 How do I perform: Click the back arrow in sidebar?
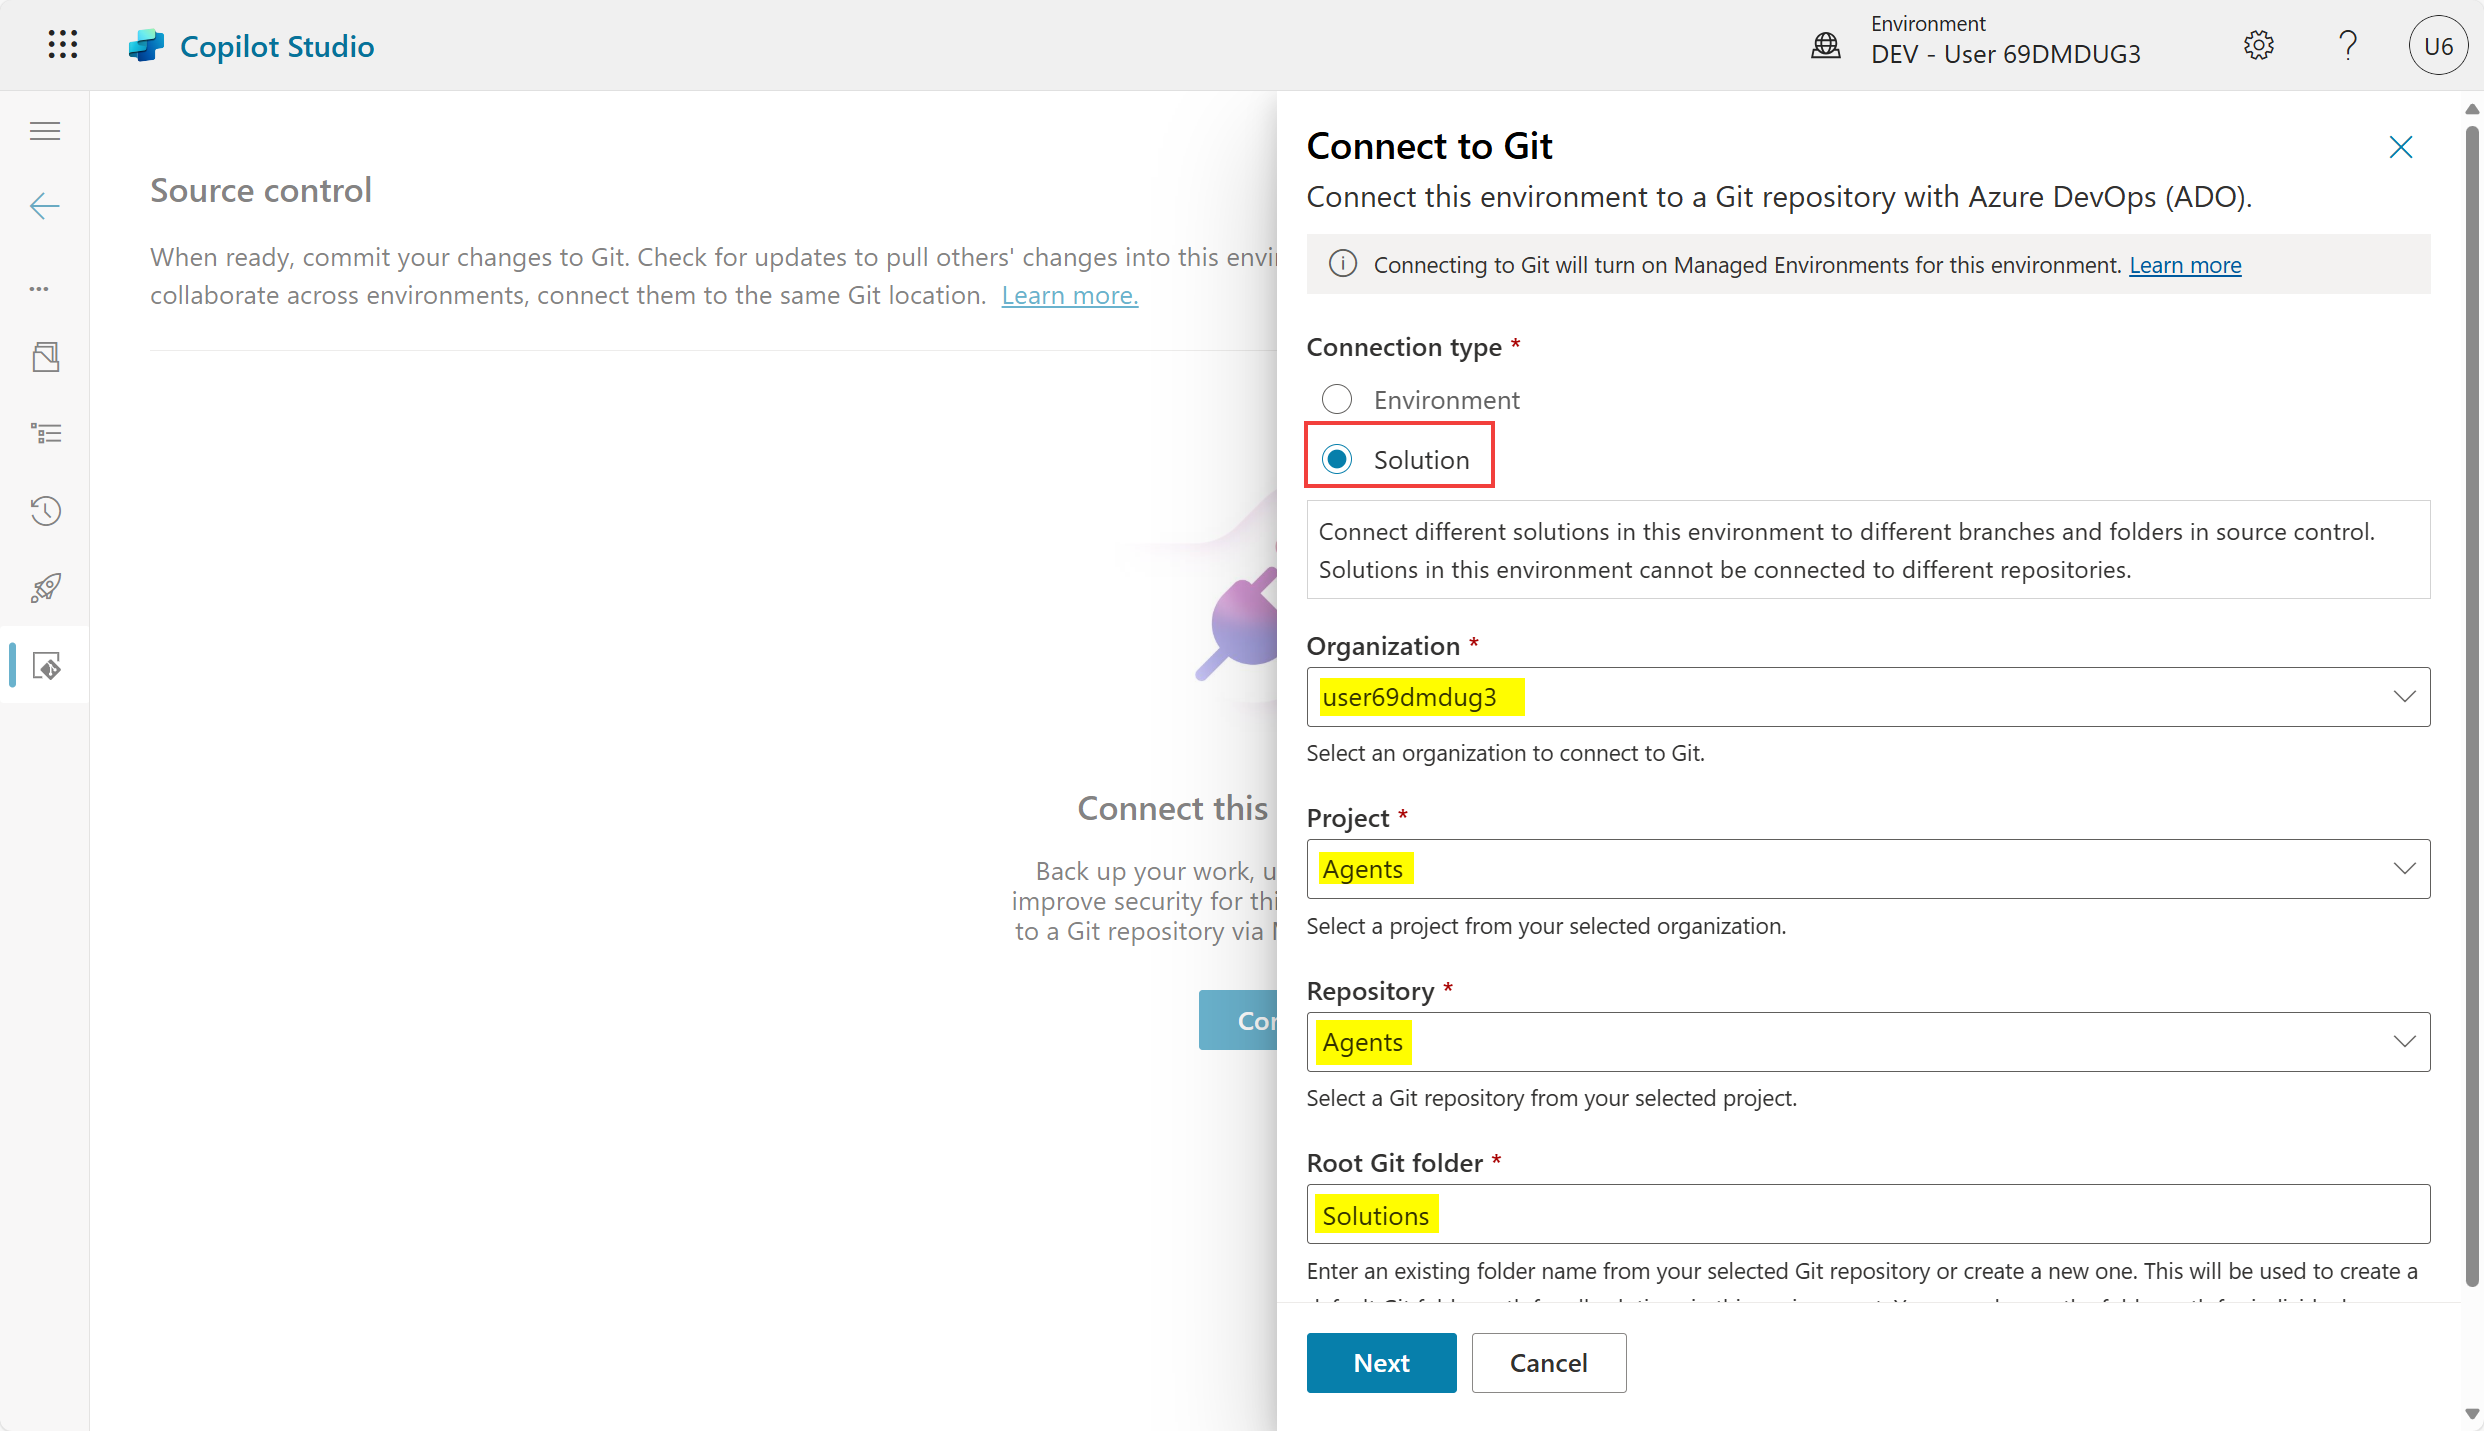tap(45, 206)
